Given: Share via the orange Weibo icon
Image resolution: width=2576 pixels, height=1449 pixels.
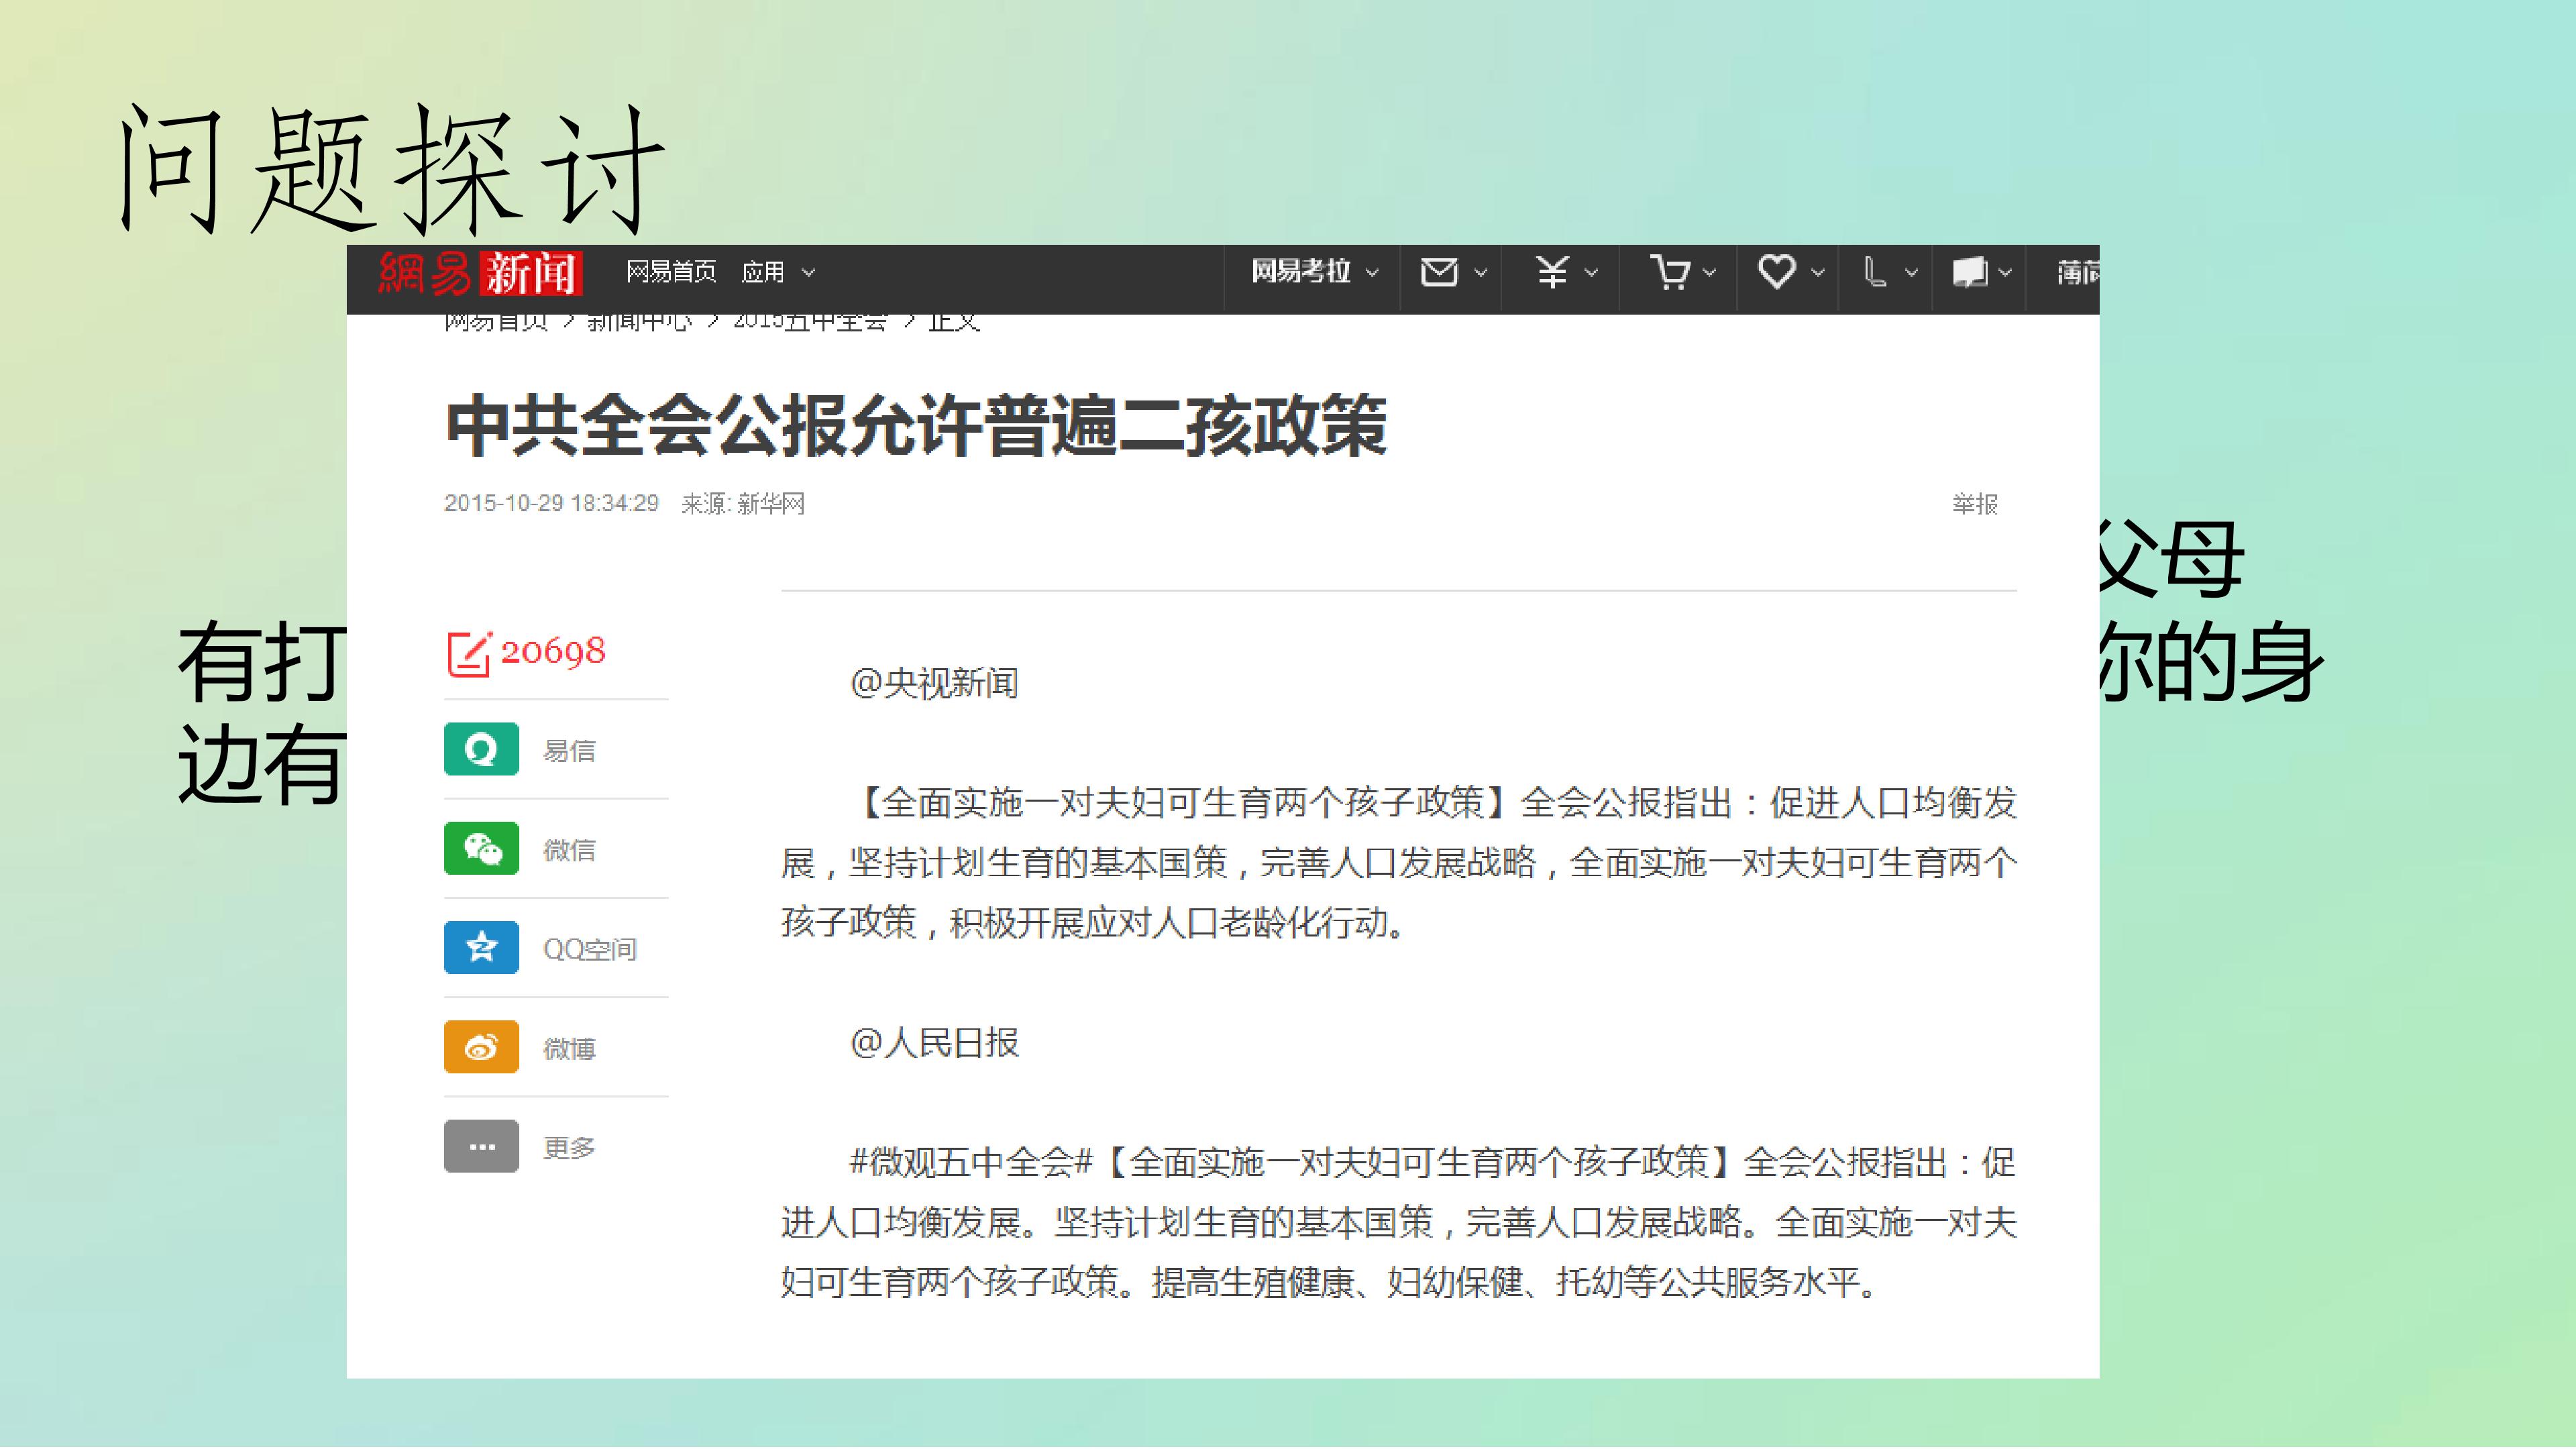Looking at the screenshot, I should [x=481, y=1046].
